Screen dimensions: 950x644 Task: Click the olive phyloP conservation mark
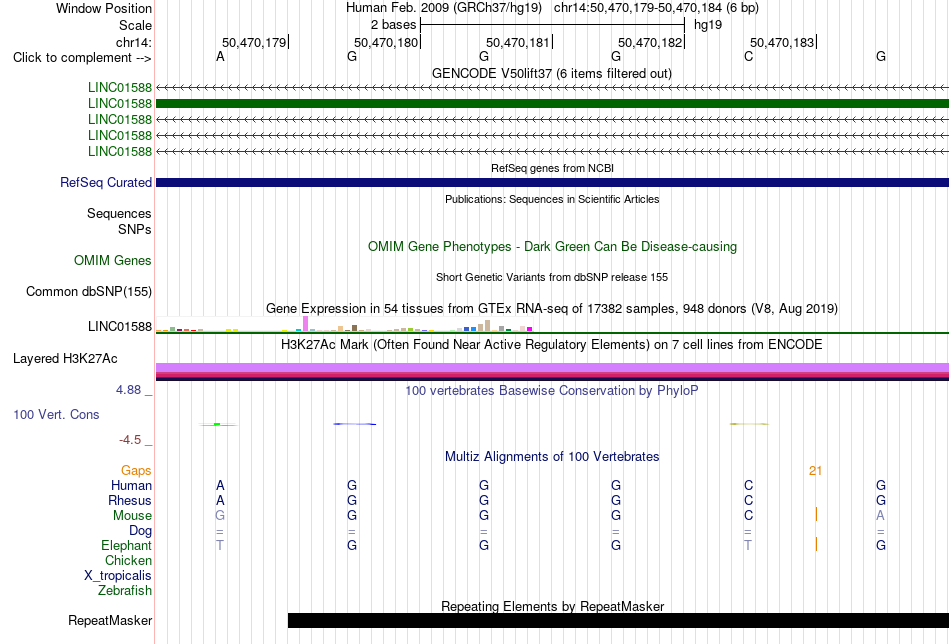pyautogui.click(x=749, y=424)
